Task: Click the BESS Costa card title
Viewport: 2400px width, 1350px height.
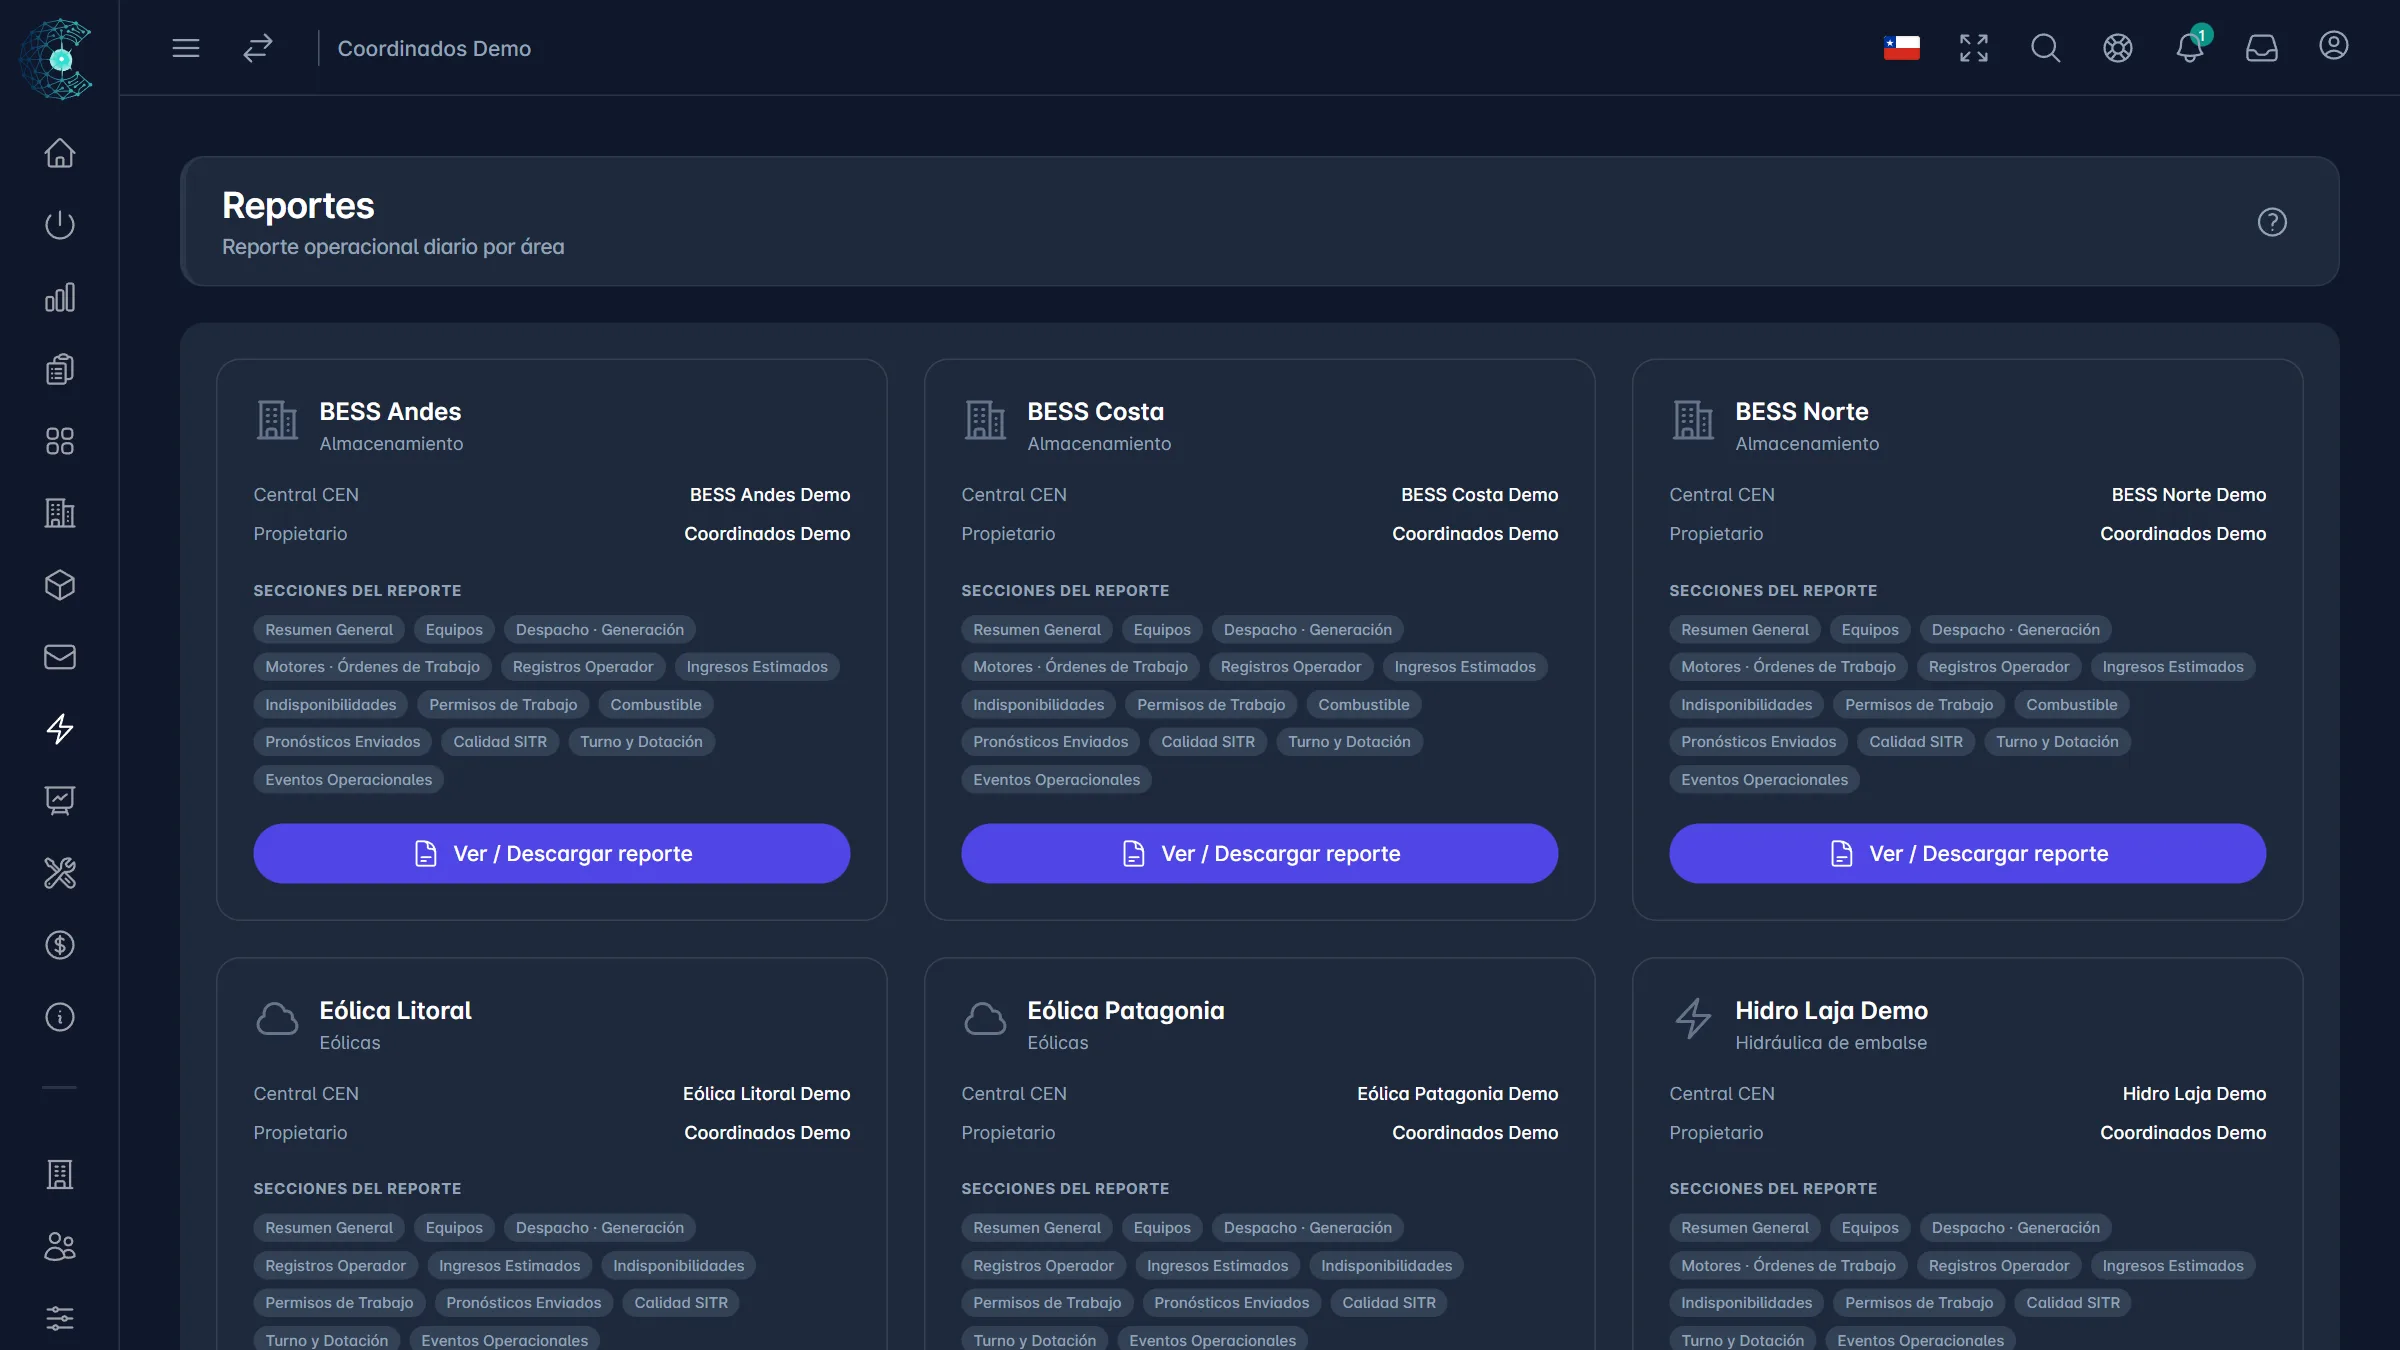Action: click(1096, 411)
